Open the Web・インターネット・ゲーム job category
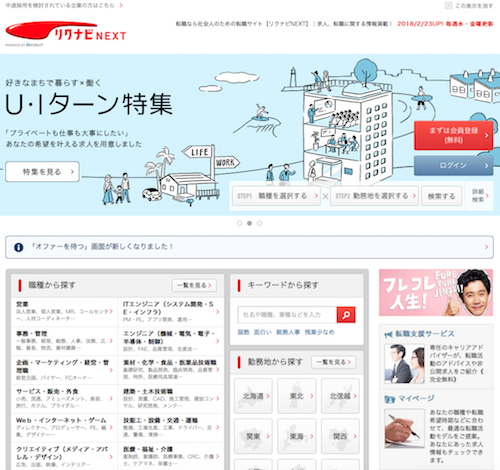 pos(64,428)
